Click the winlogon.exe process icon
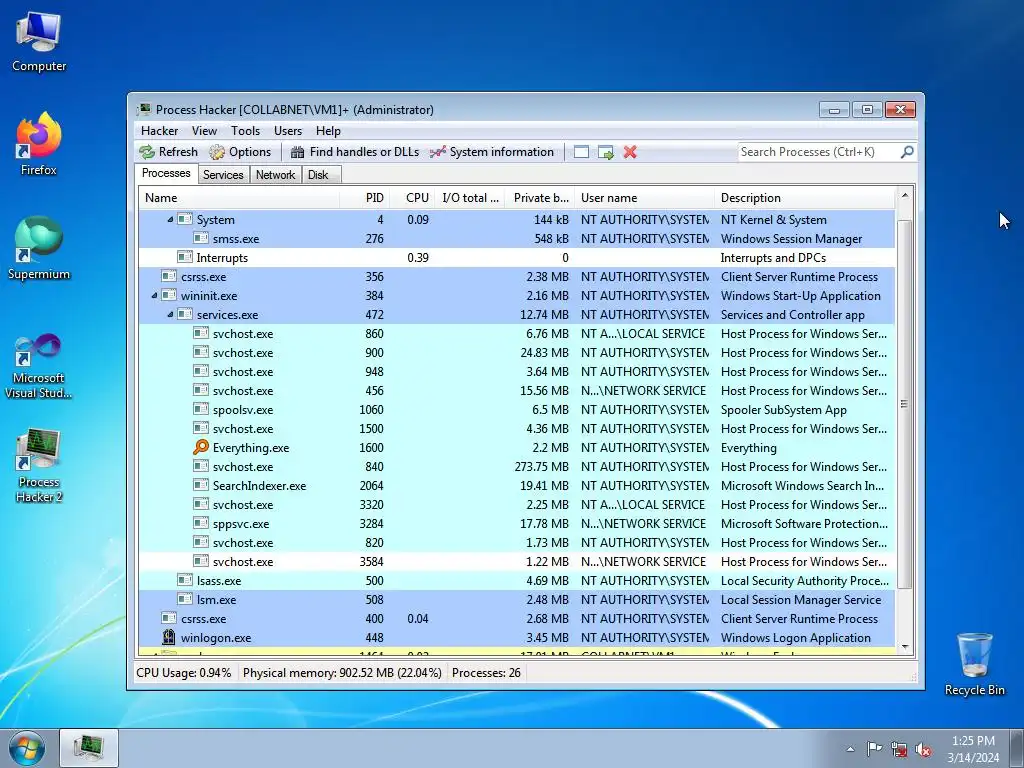 pos(169,637)
